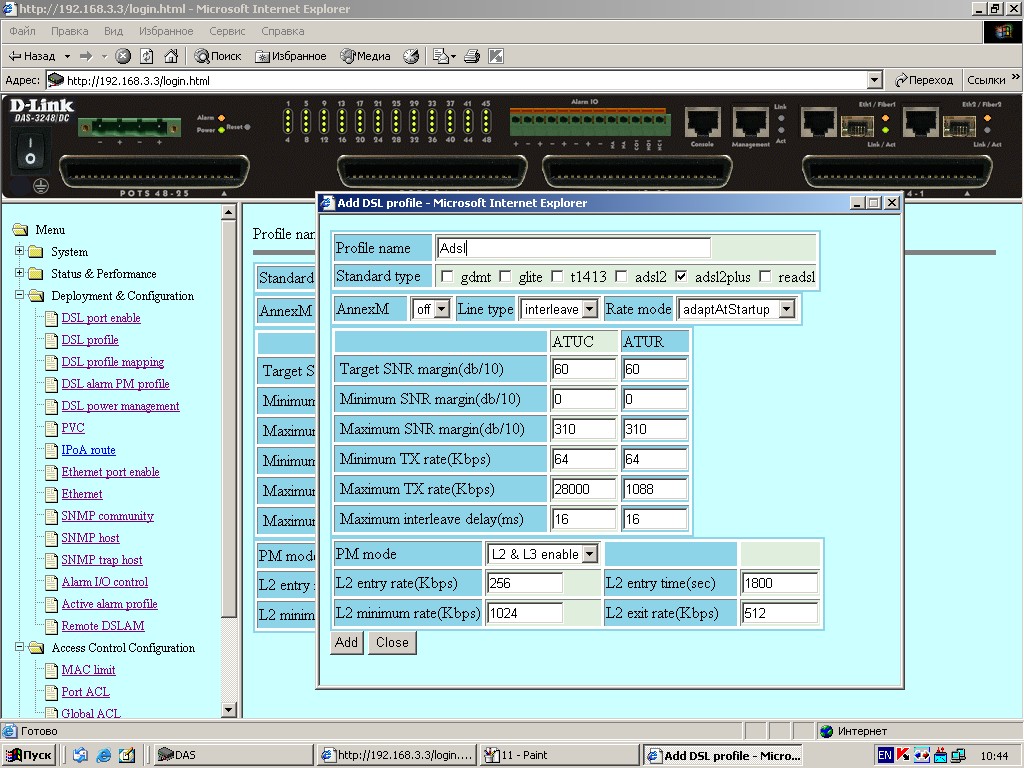Click the Stop button in browser toolbar
This screenshot has width=1024, height=768.
click(x=123, y=56)
